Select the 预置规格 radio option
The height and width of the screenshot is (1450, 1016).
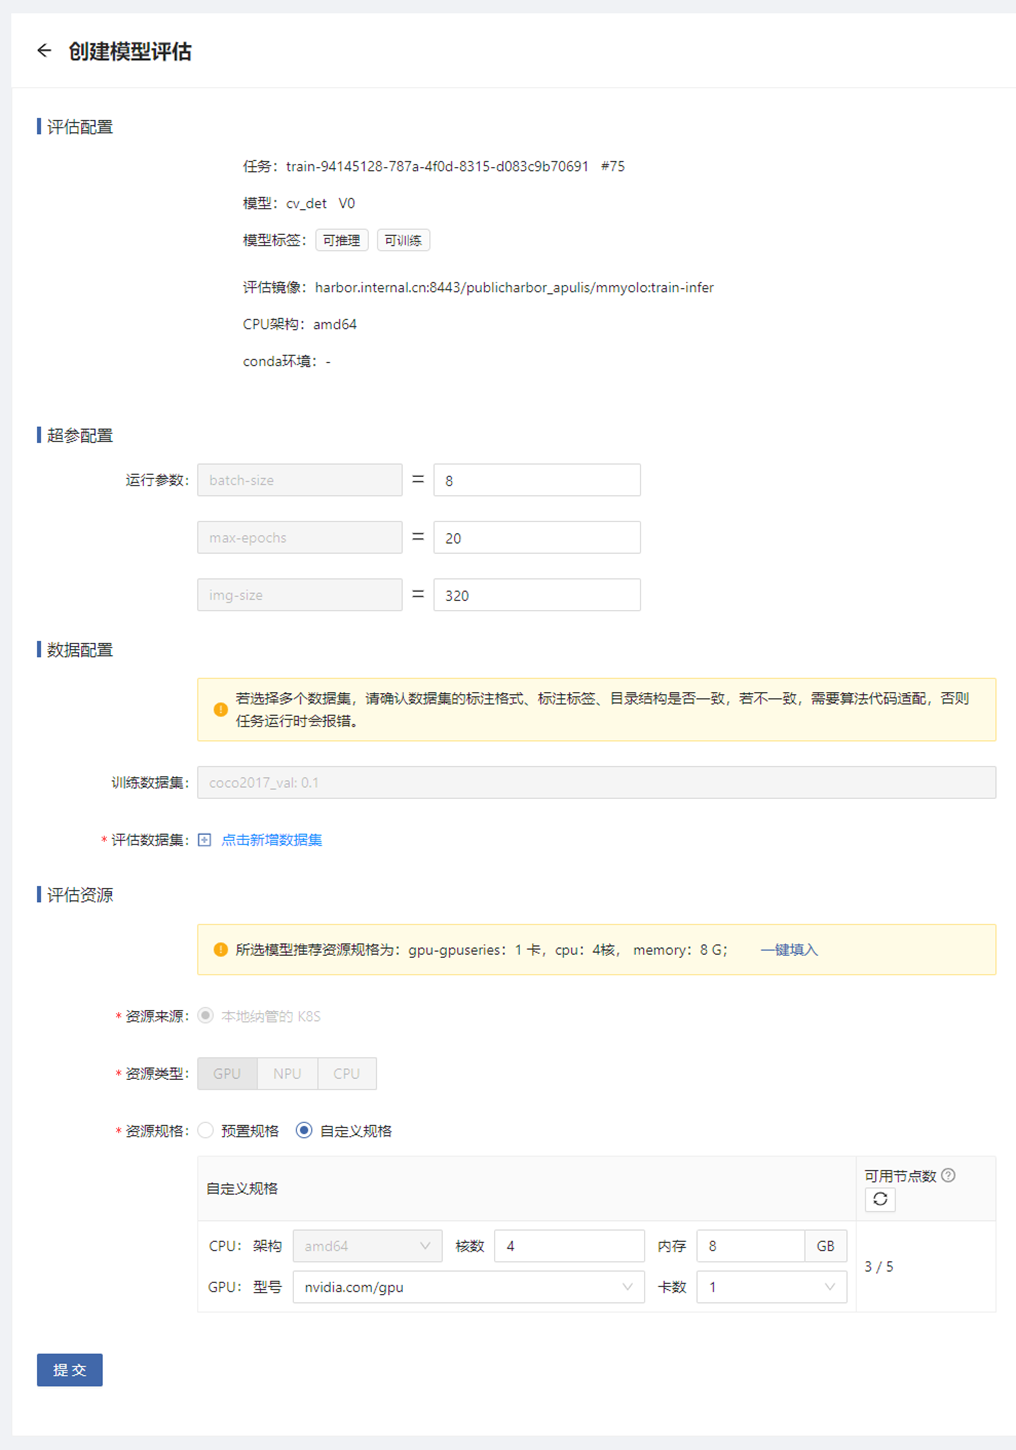tap(206, 1131)
